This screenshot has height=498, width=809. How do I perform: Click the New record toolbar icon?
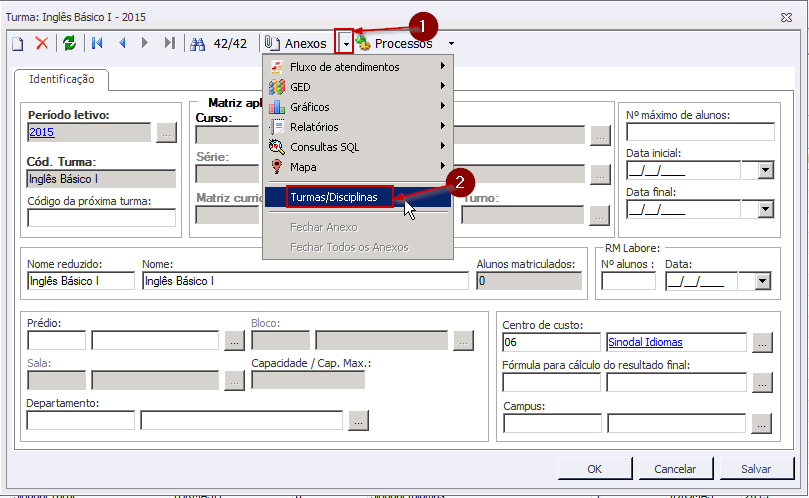pyautogui.click(x=17, y=43)
